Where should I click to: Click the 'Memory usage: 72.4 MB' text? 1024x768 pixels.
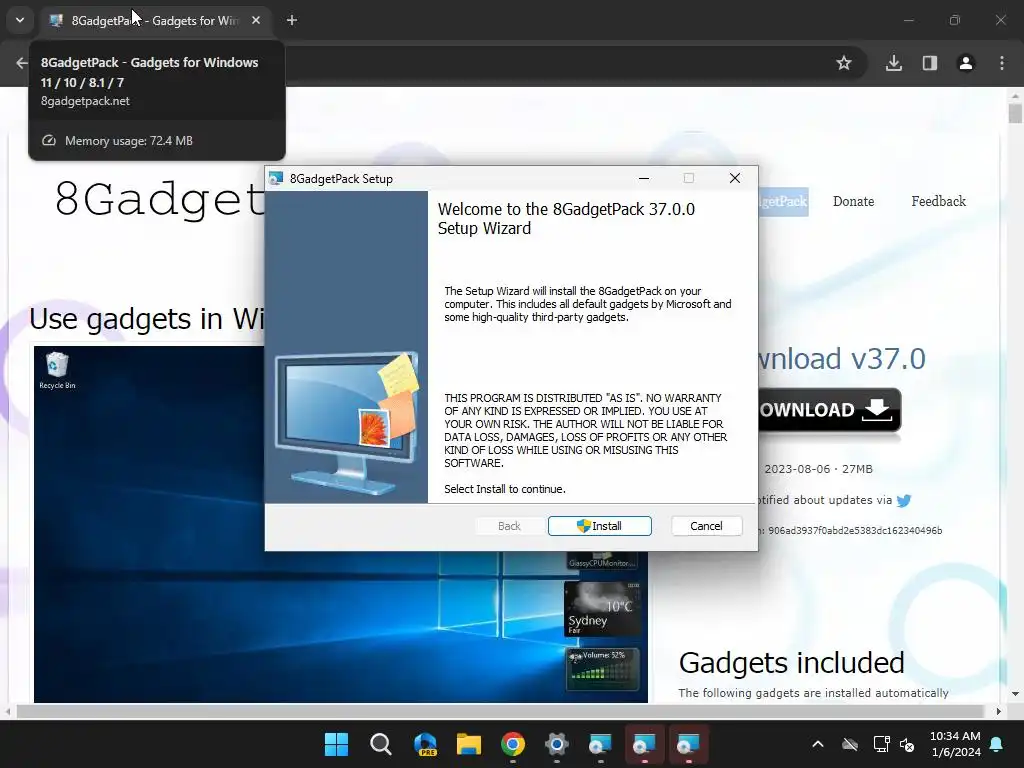(129, 141)
